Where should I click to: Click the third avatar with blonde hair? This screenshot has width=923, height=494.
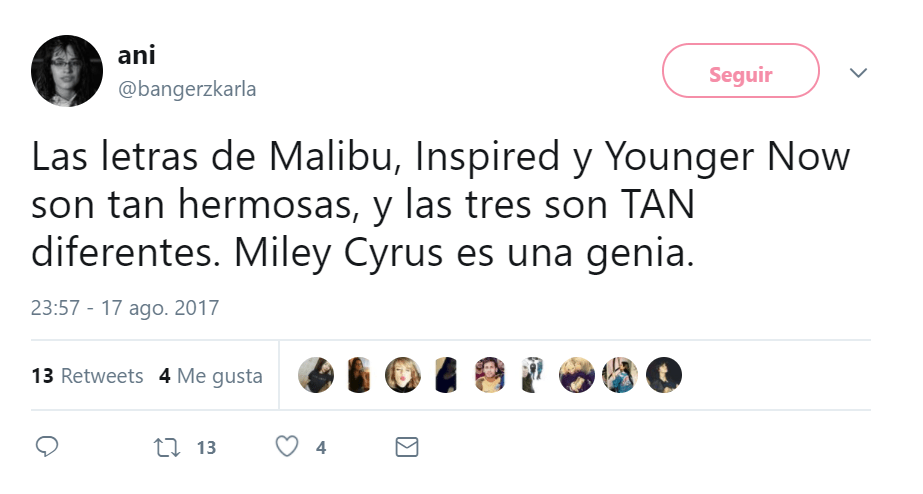pyautogui.click(x=403, y=375)
